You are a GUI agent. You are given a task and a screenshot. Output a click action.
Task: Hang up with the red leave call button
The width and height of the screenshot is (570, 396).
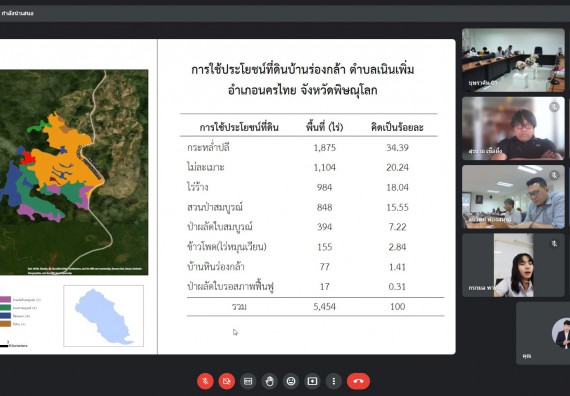click(358, 381)
